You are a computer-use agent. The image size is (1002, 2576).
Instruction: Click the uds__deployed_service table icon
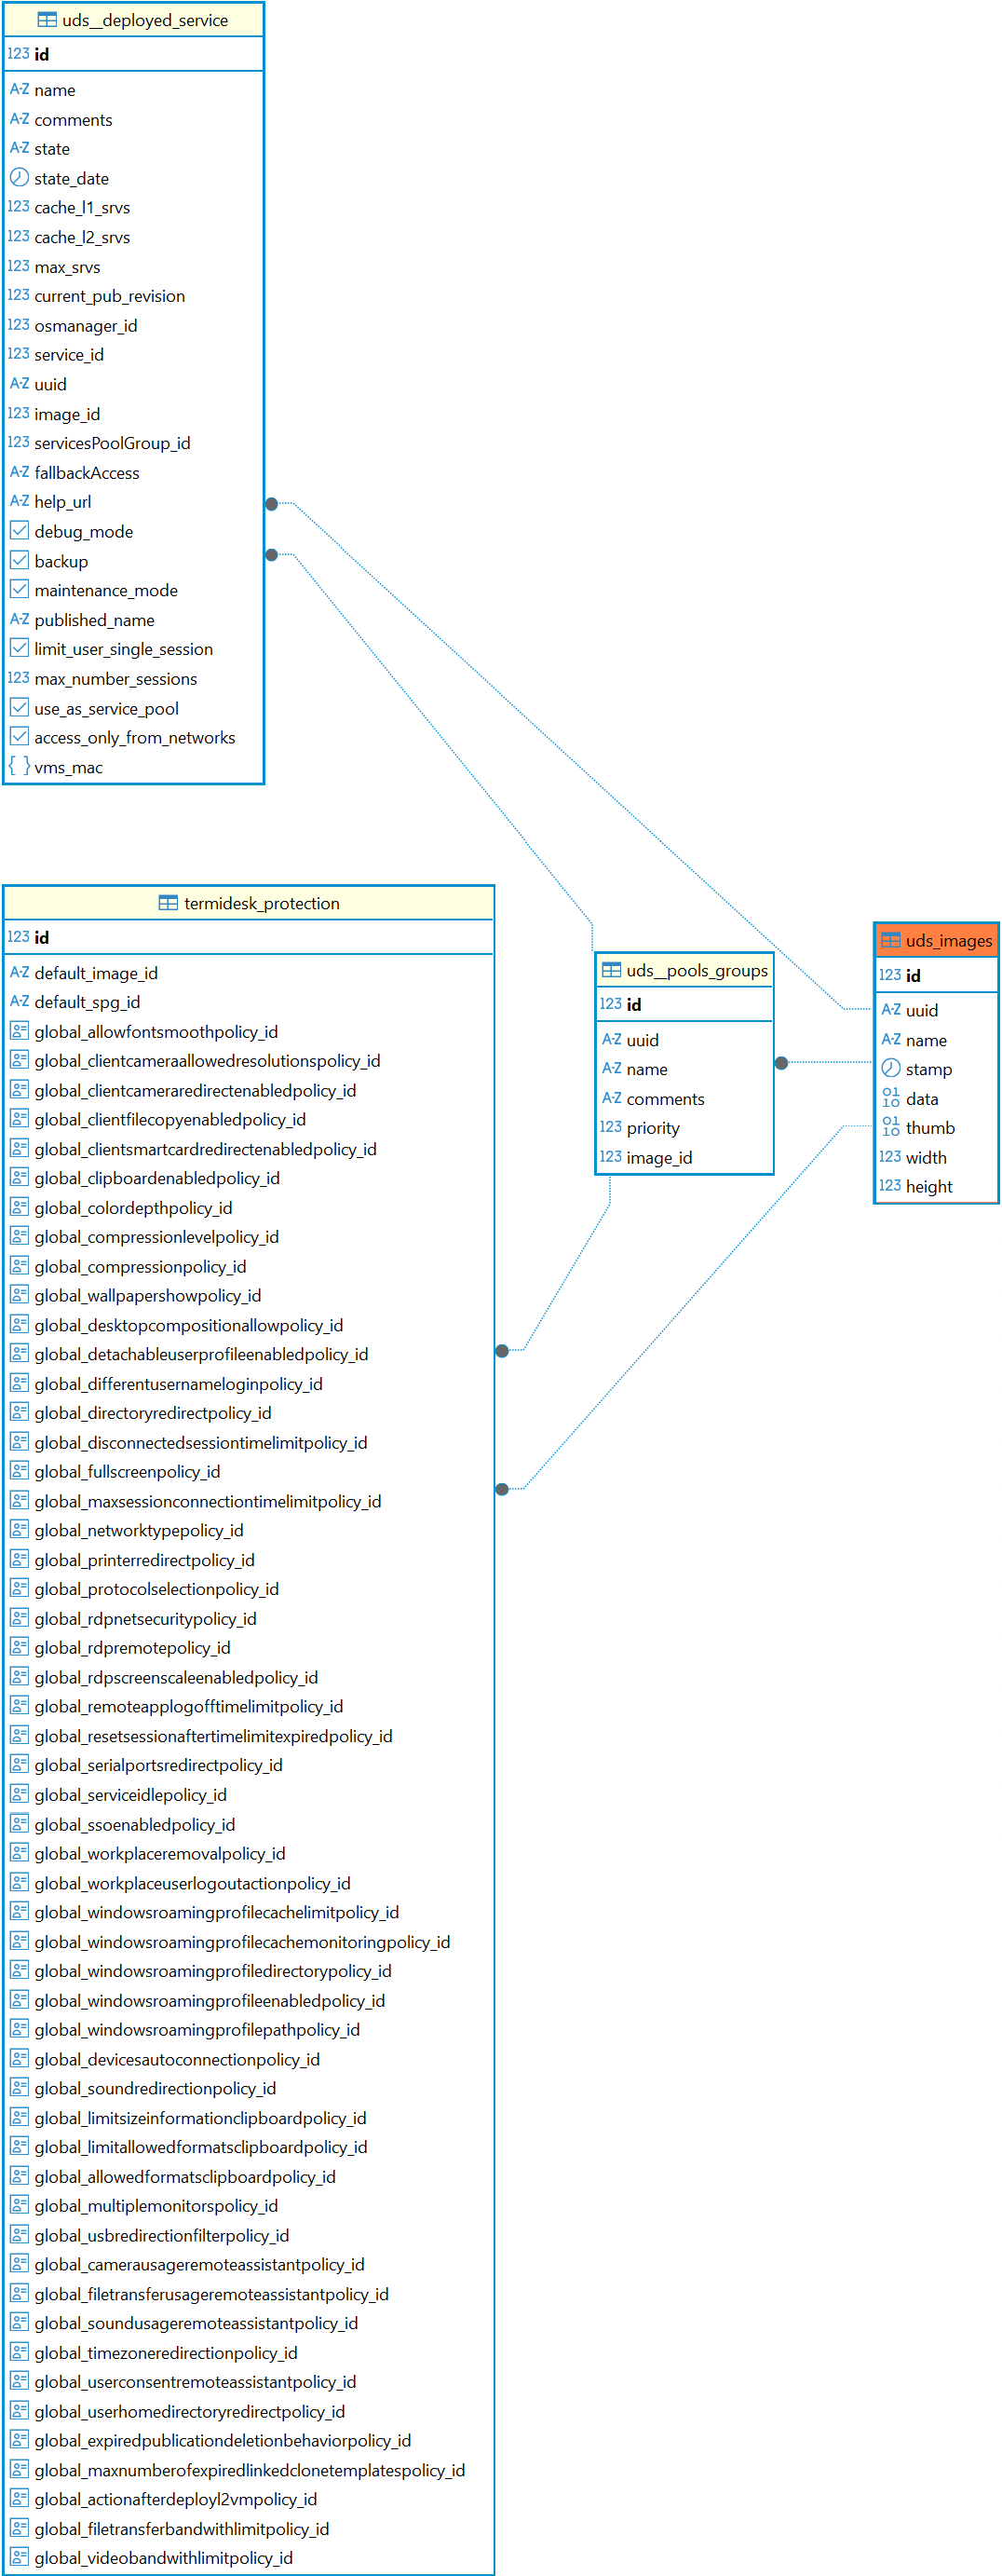(x=47, y=20)
